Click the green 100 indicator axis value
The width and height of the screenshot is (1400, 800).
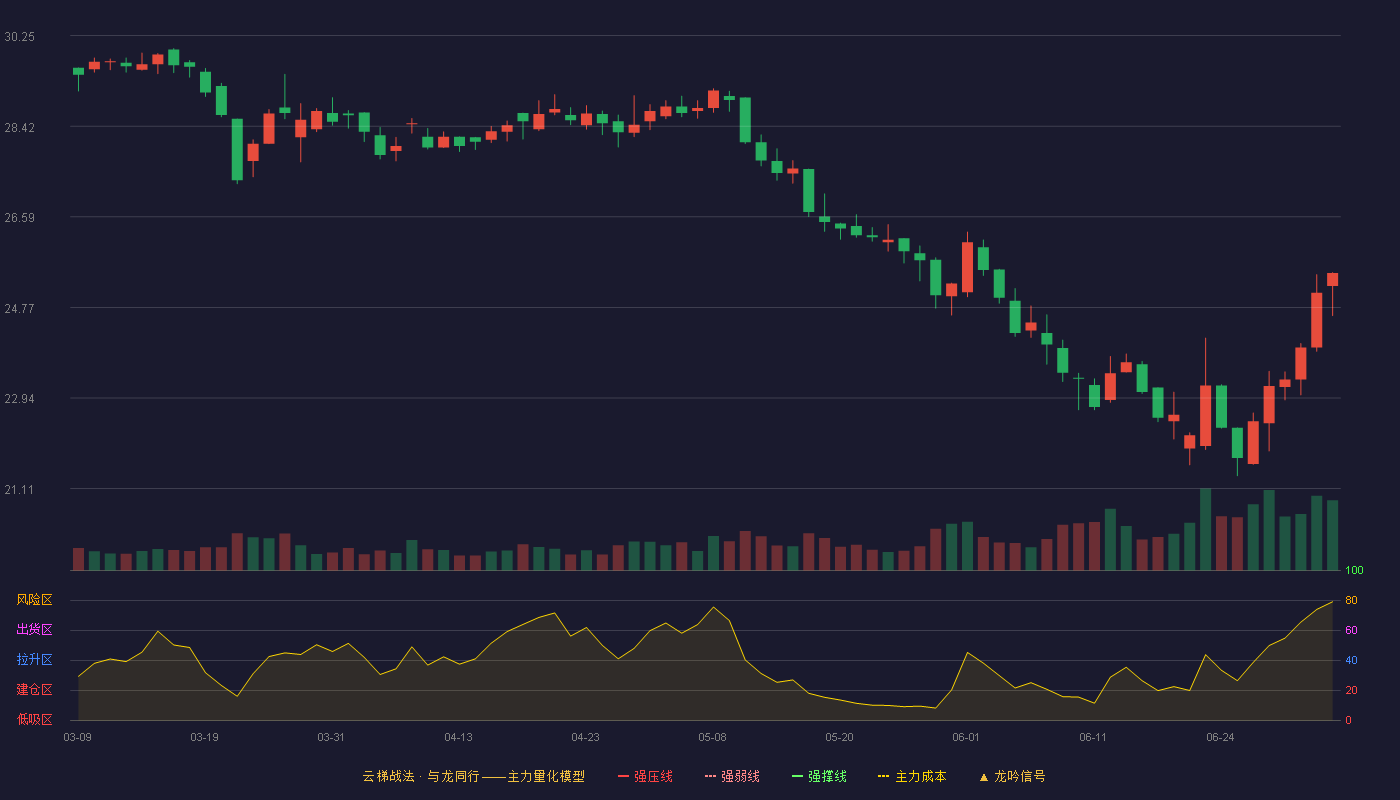click(x=1354, y=571)
